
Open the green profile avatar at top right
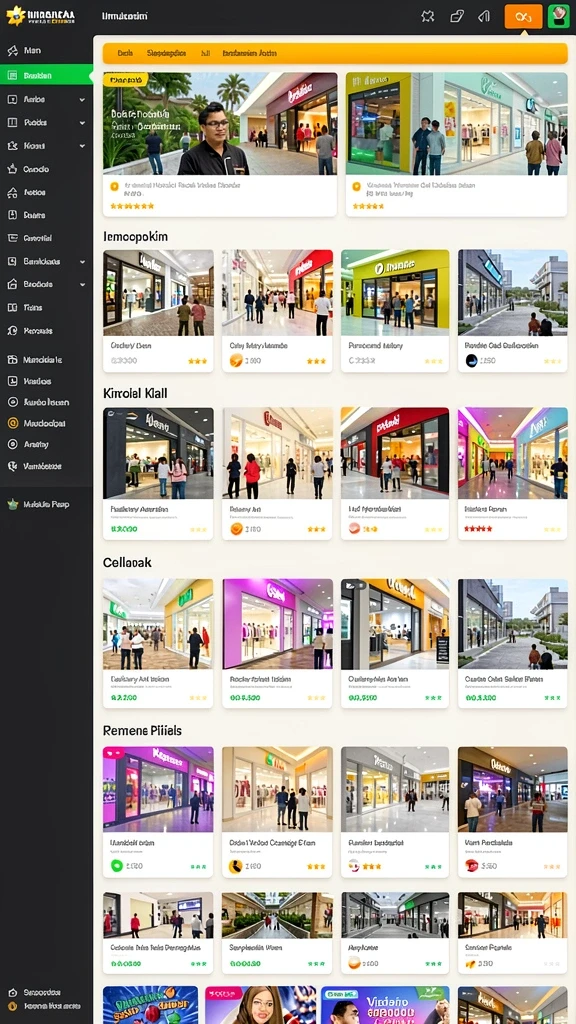[558, 16]
